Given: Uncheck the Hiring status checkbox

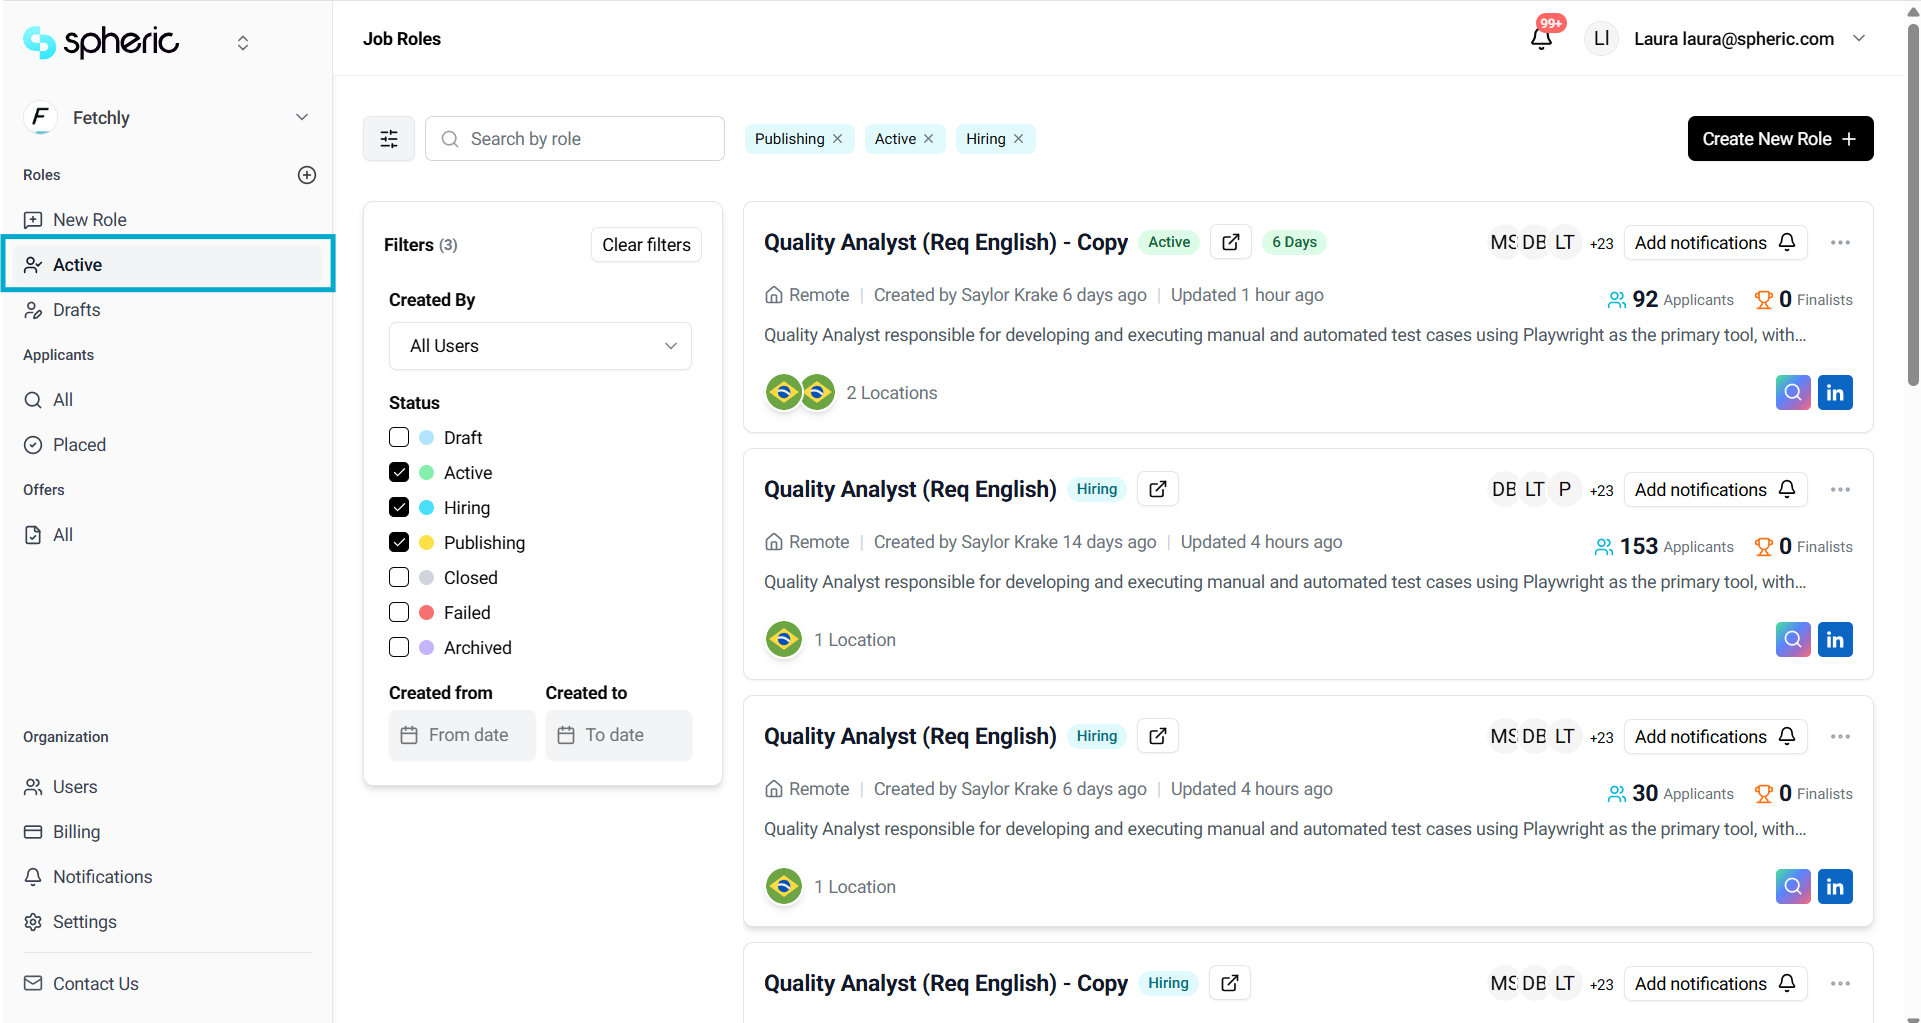Looking at the screenshot, I should pos(399,508).
